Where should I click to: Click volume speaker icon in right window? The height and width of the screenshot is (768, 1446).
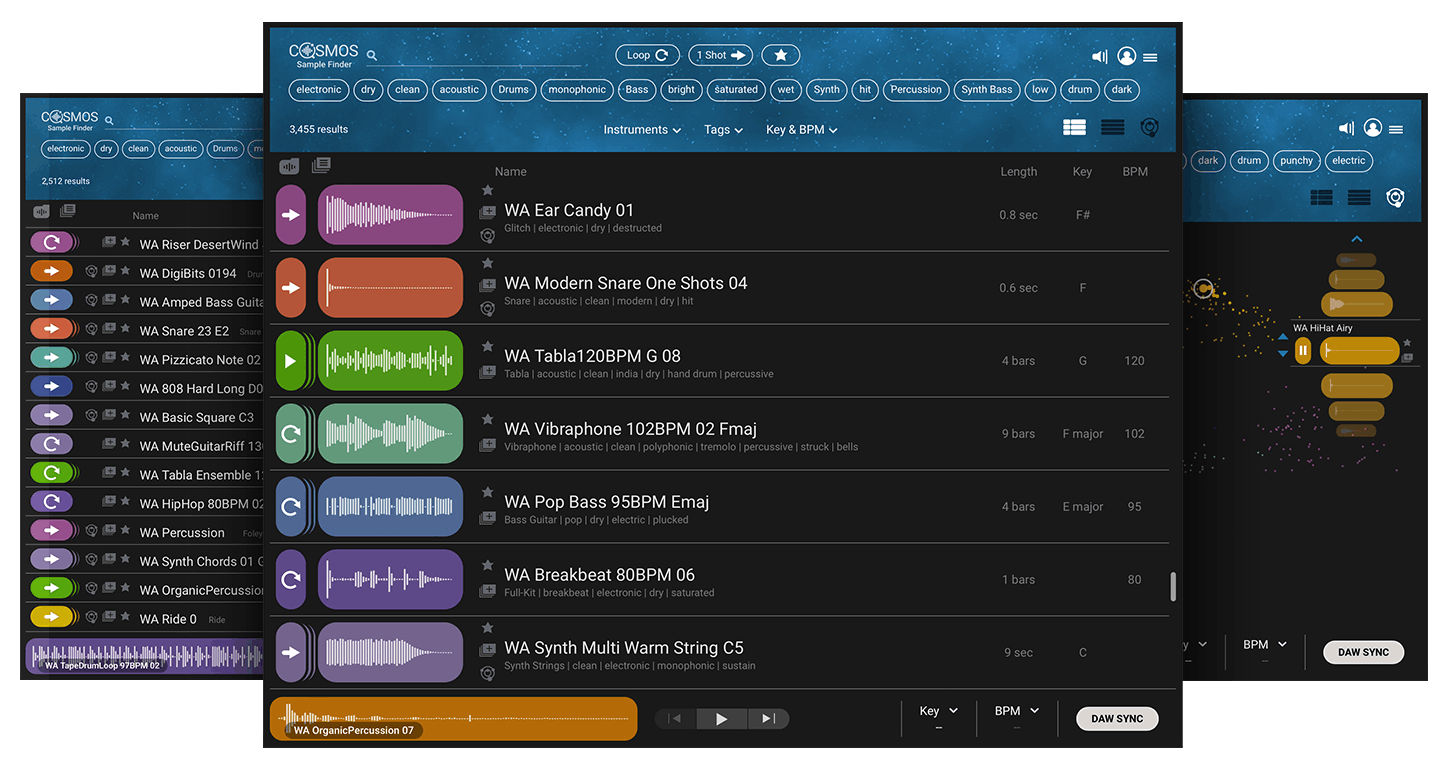coord(1346,128)
